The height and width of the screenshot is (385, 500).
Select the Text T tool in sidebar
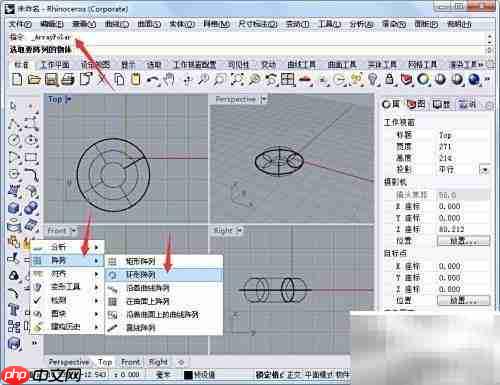pyautogui.click(x=14, y=310)
